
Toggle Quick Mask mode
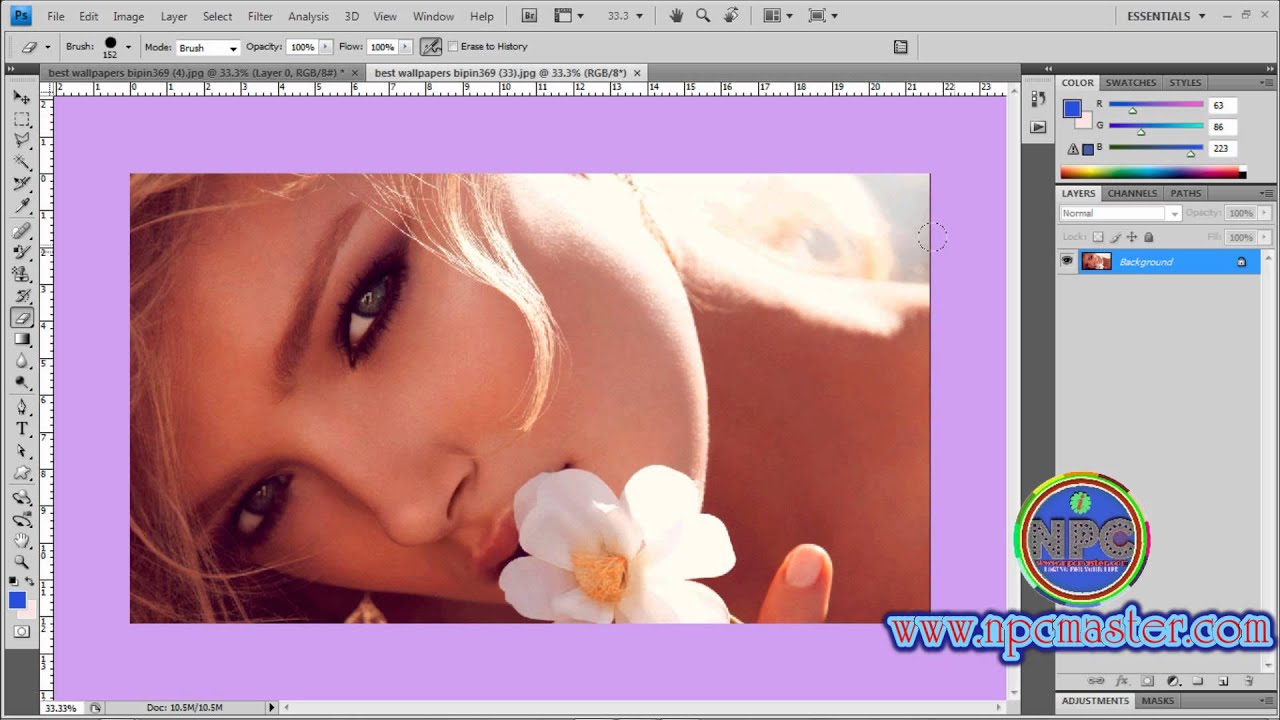[21, 631]
